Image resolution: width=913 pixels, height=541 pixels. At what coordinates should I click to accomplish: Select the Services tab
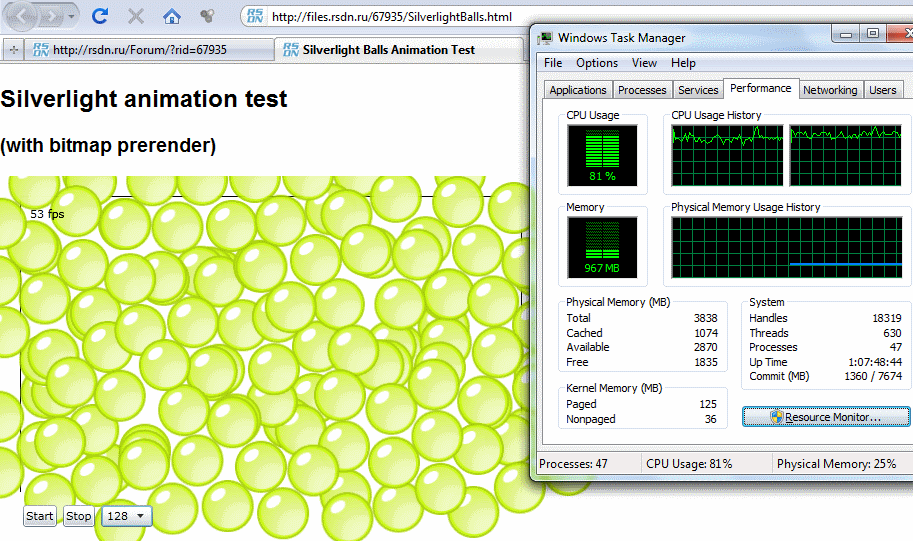click(698, 90)
